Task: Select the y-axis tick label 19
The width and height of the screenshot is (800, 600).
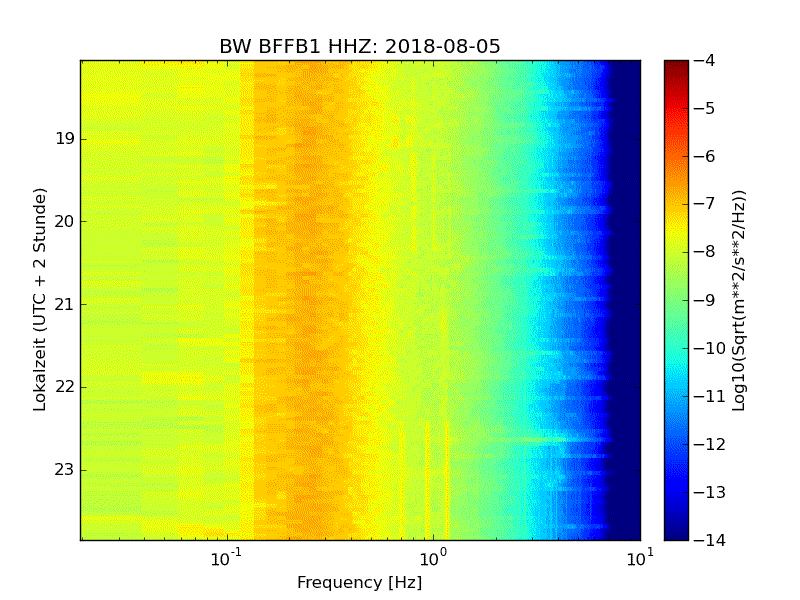Action: tap(65, 139)
